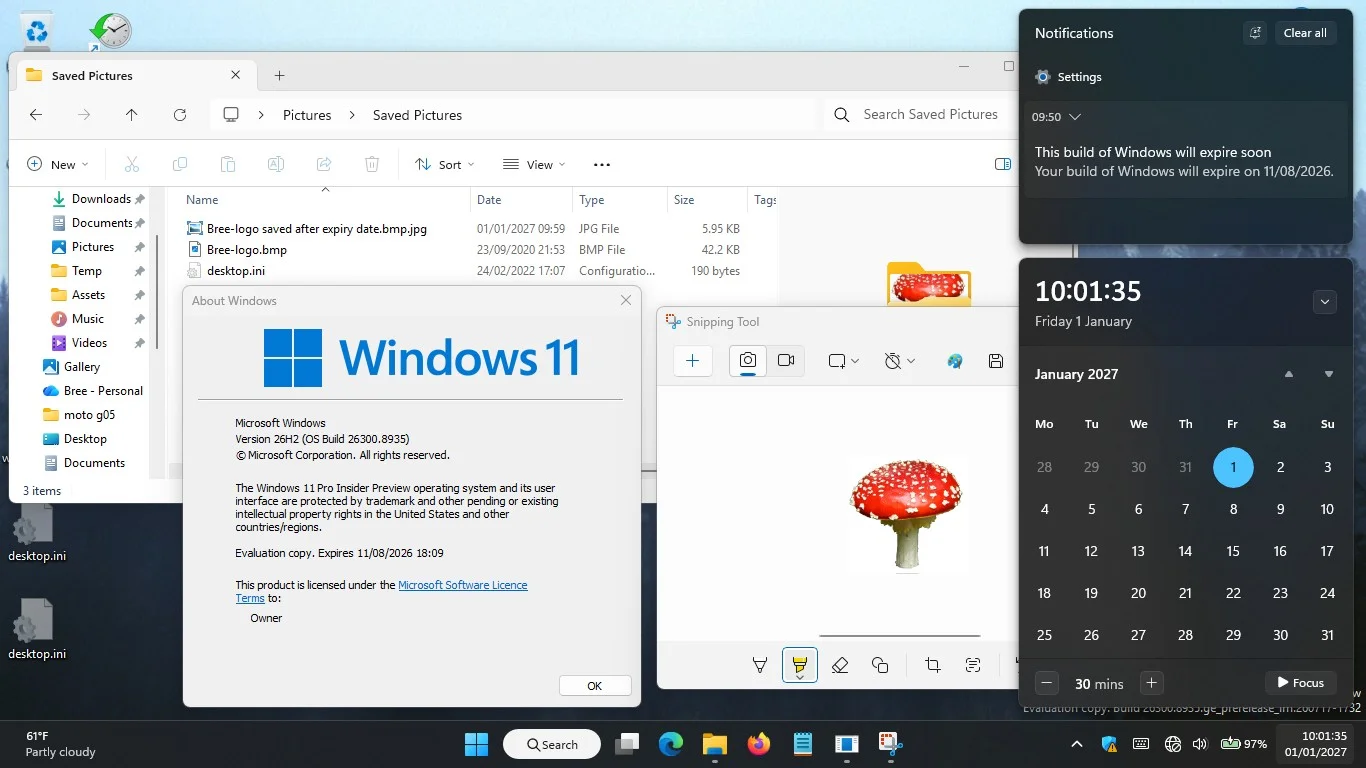Go to the previous month in calendar
This screenshot has height=768, width=1366.
pyautogui.click(x=1289, y=374)
